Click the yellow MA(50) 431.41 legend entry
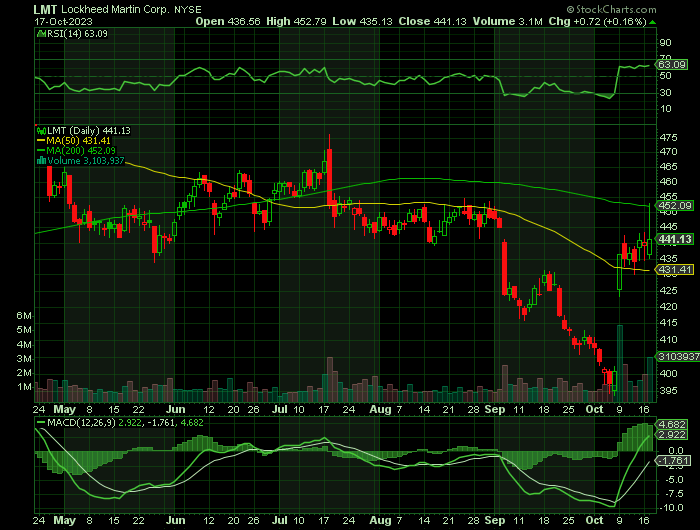700x530 pixels. [73, 141]
